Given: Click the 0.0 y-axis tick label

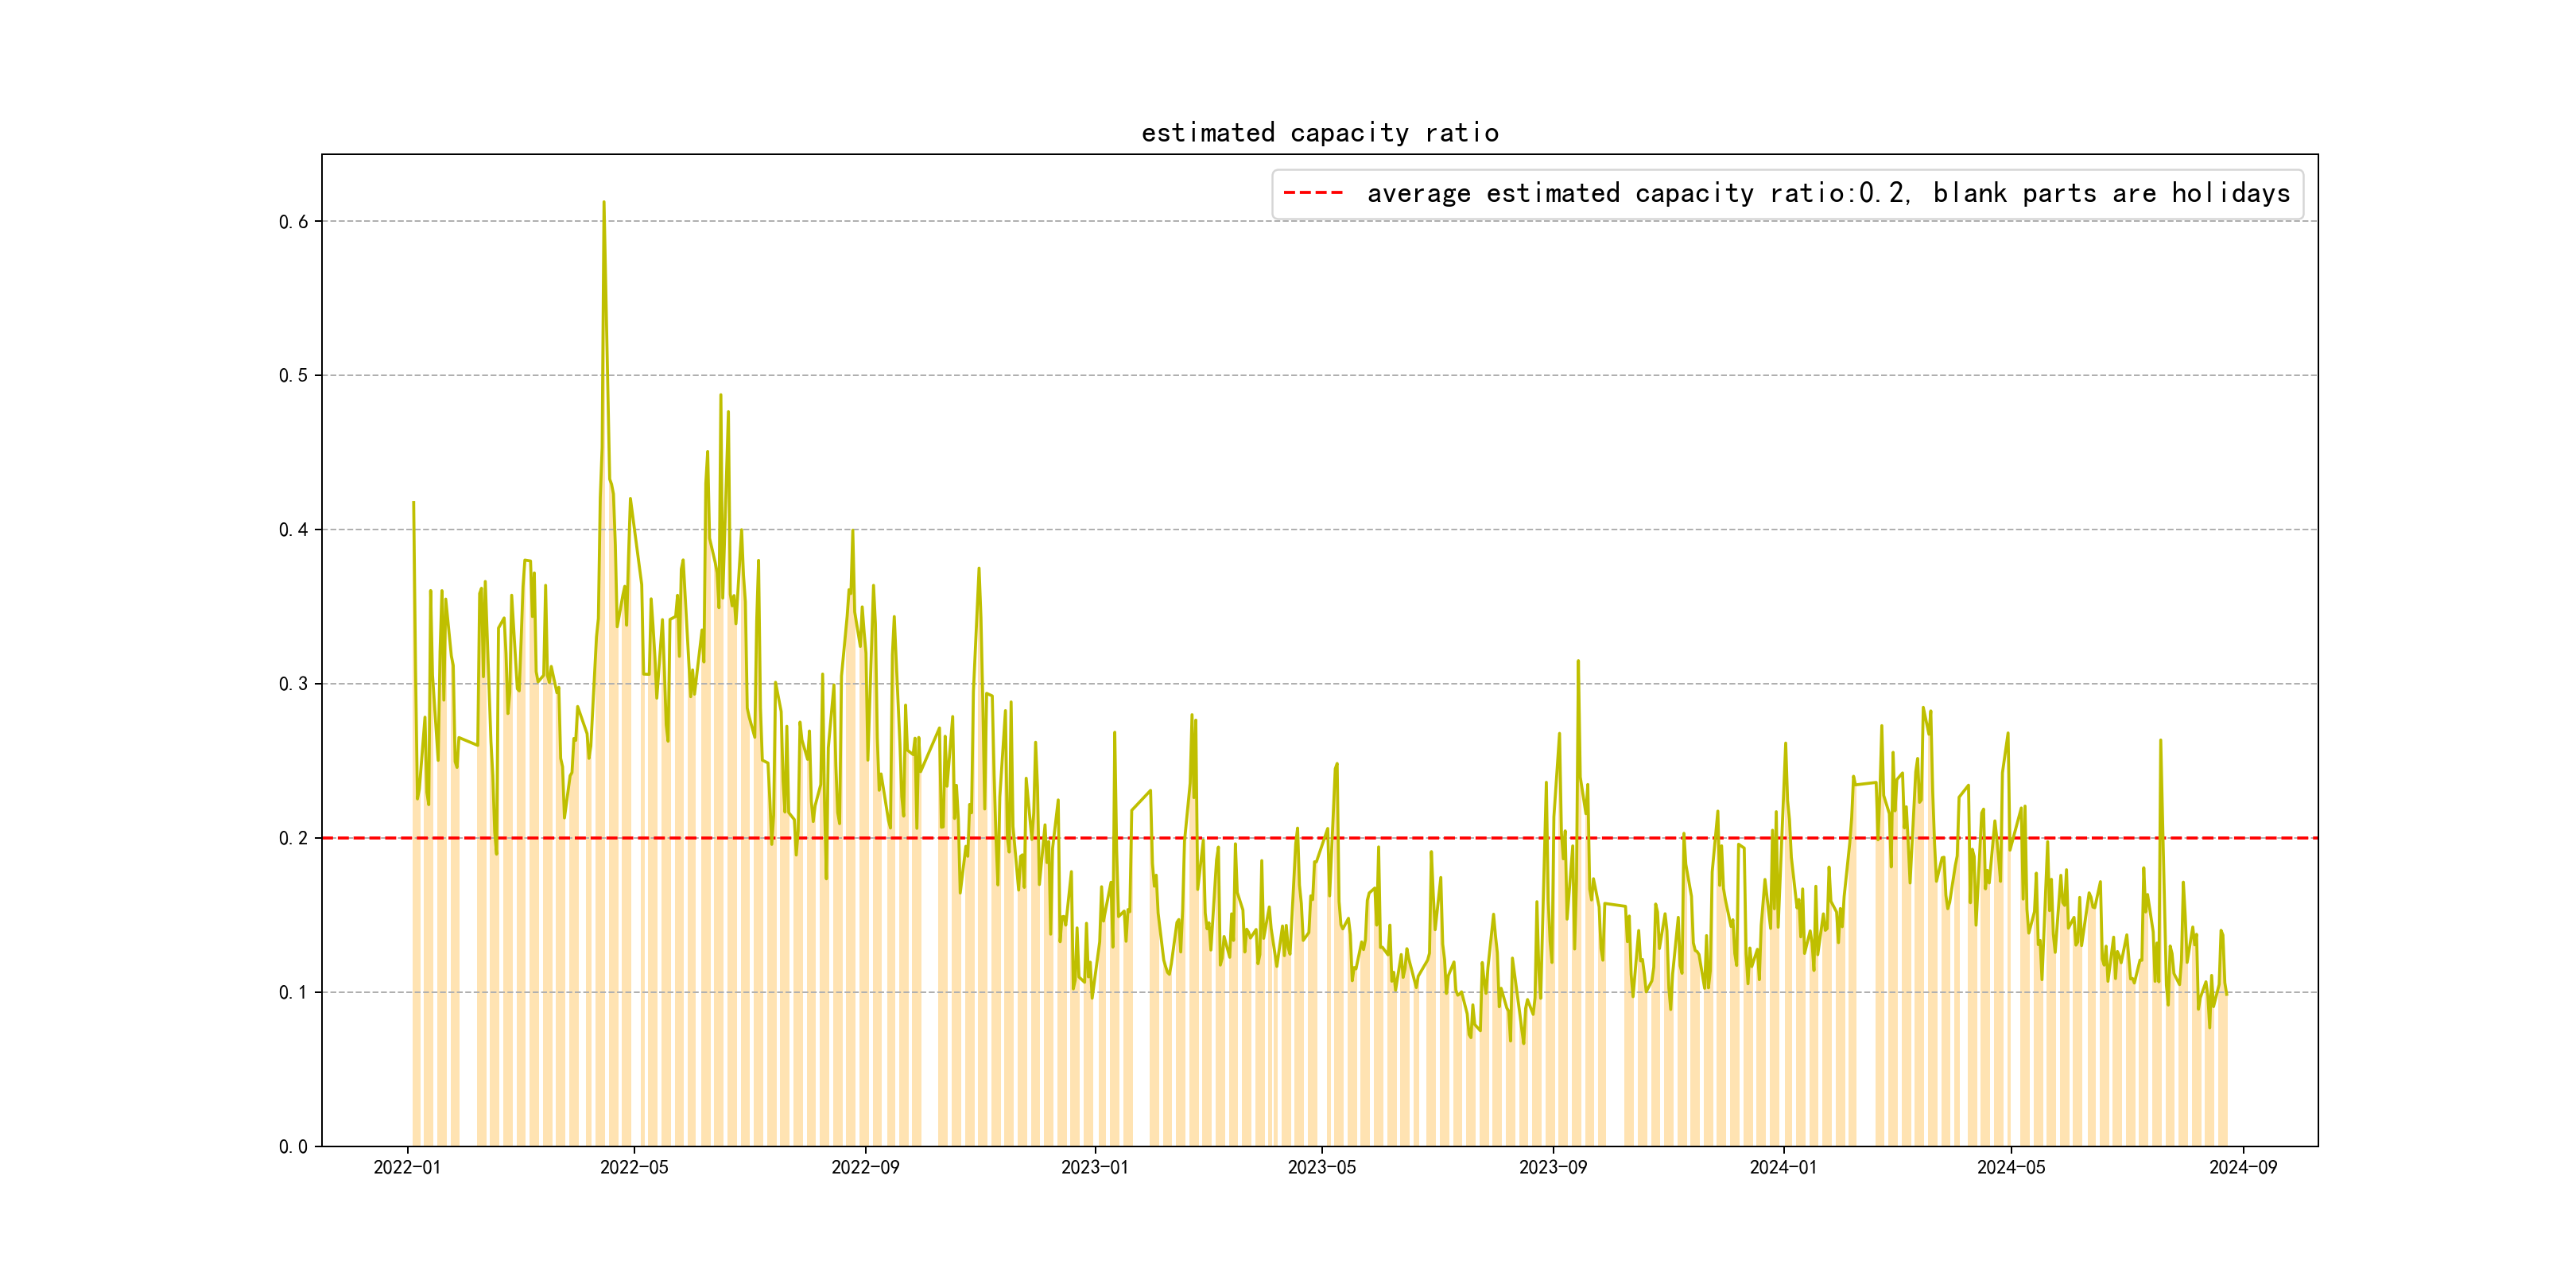Looking at the screenshot, I should pos(293,1147).
